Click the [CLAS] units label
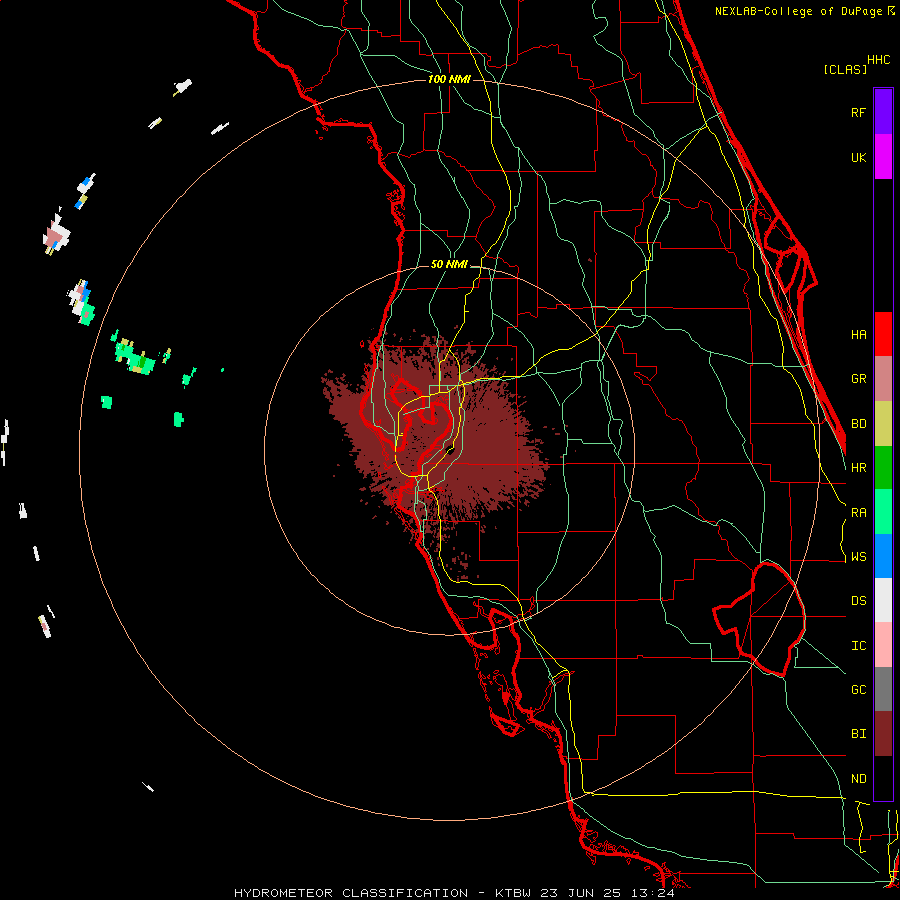 point(845,70)
